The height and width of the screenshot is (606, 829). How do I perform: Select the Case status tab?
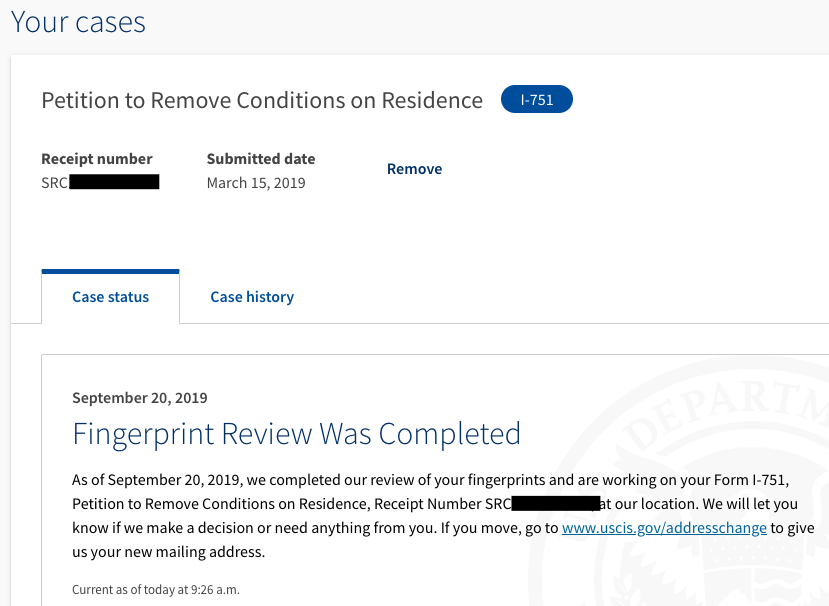click(110, 297)
